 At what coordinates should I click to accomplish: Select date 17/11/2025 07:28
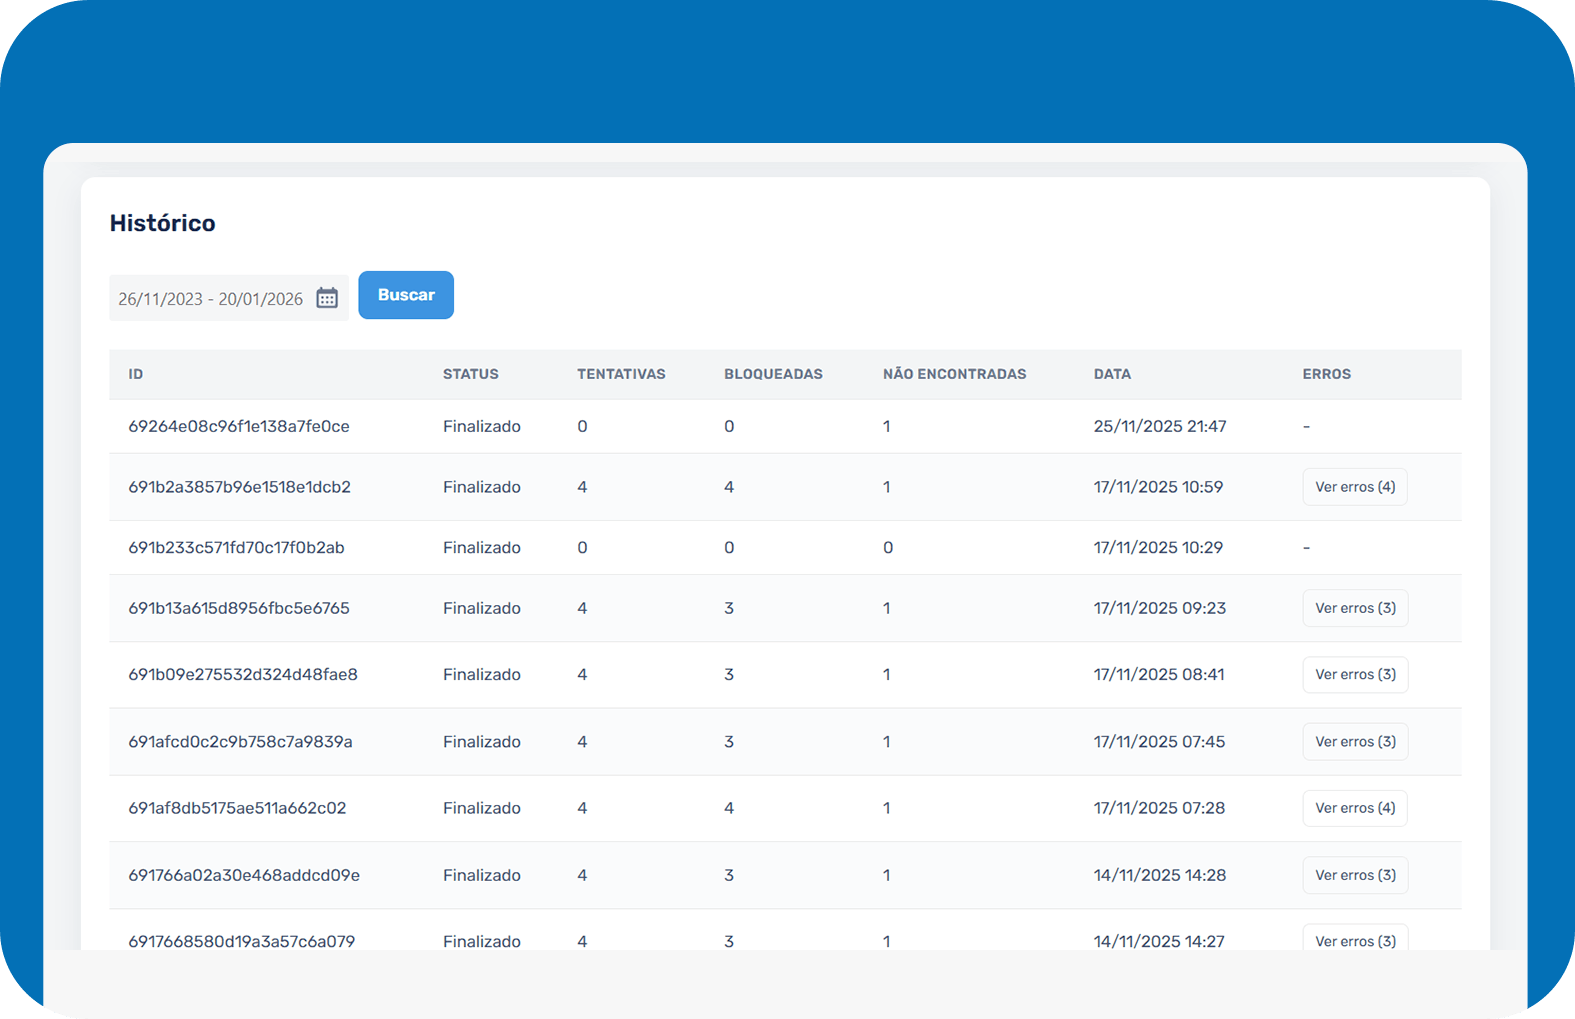click(x=1159, y=808)
